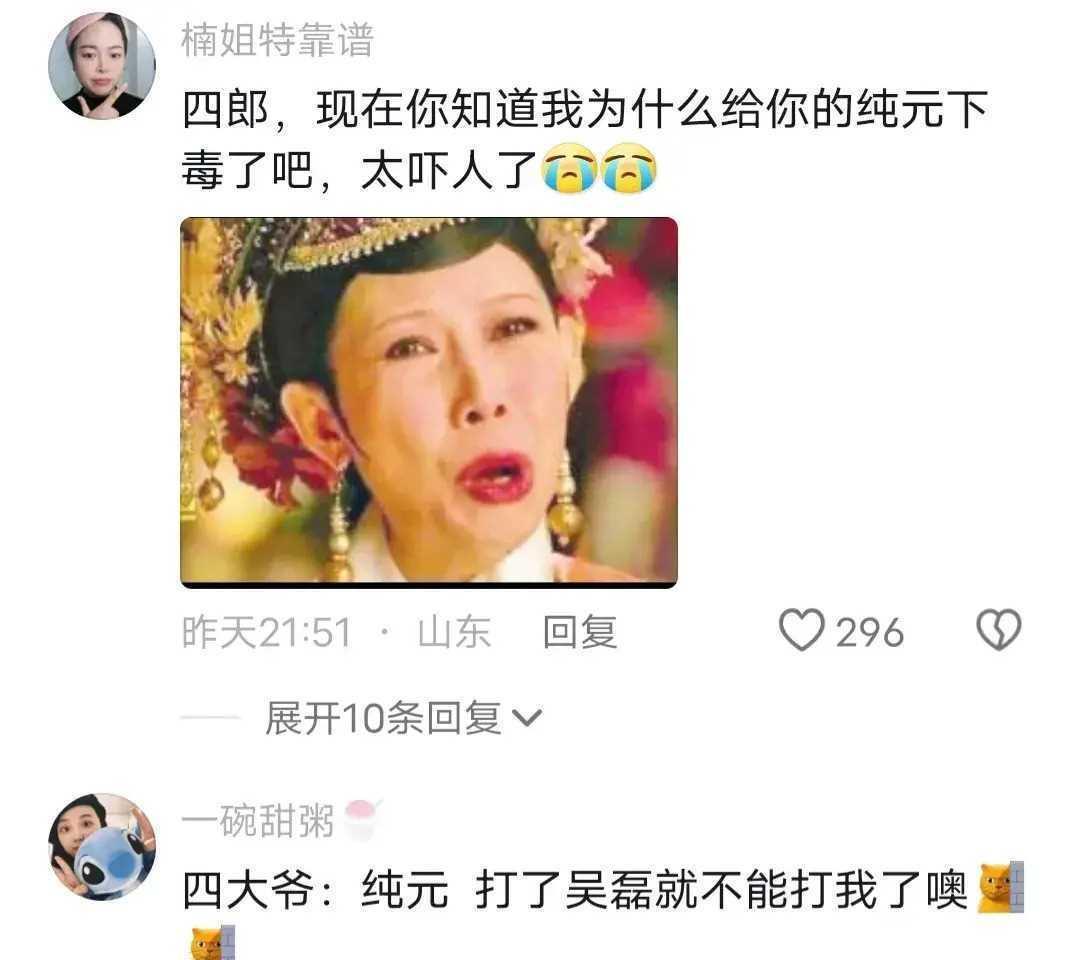This screenshot has height=960, width=1080.
Task: Tap the first crying emoji
Action: click(568, 169)
